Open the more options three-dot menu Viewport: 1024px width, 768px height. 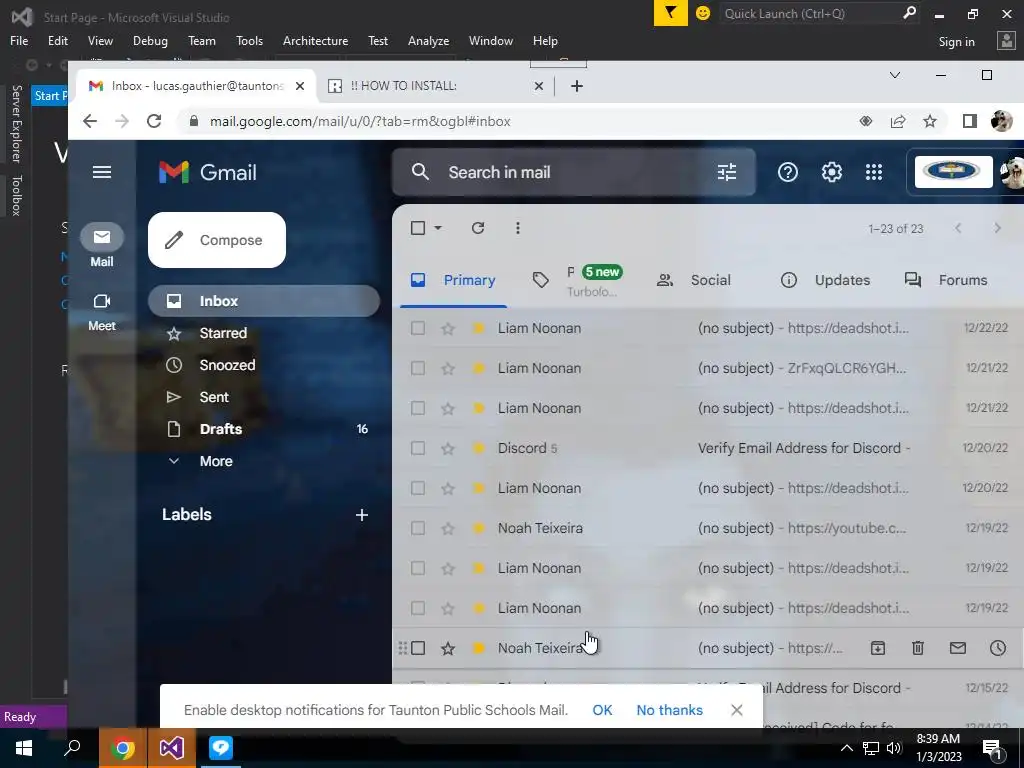pyautogui.click(x=518, y=228)
